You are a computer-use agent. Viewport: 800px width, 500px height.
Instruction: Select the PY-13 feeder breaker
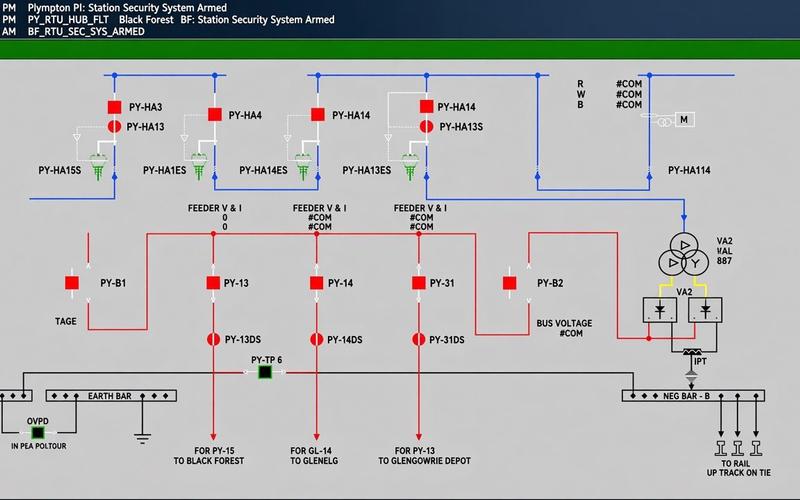click(x=213, y=283)
